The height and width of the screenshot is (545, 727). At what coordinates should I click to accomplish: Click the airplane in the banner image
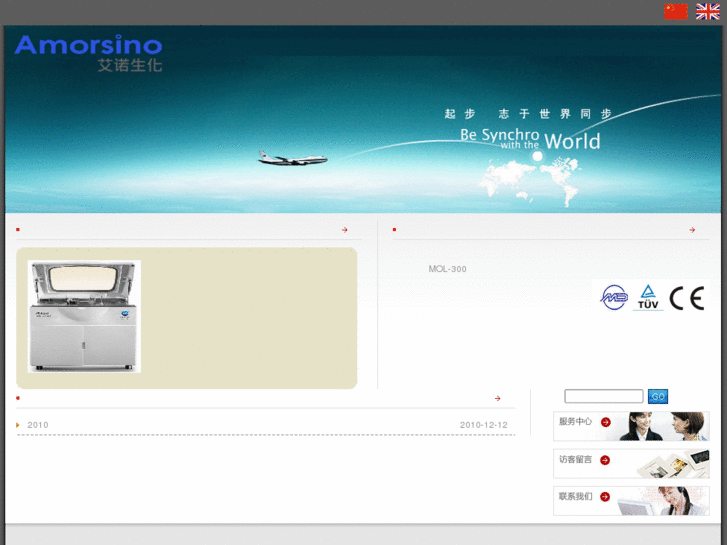(293, 158)
